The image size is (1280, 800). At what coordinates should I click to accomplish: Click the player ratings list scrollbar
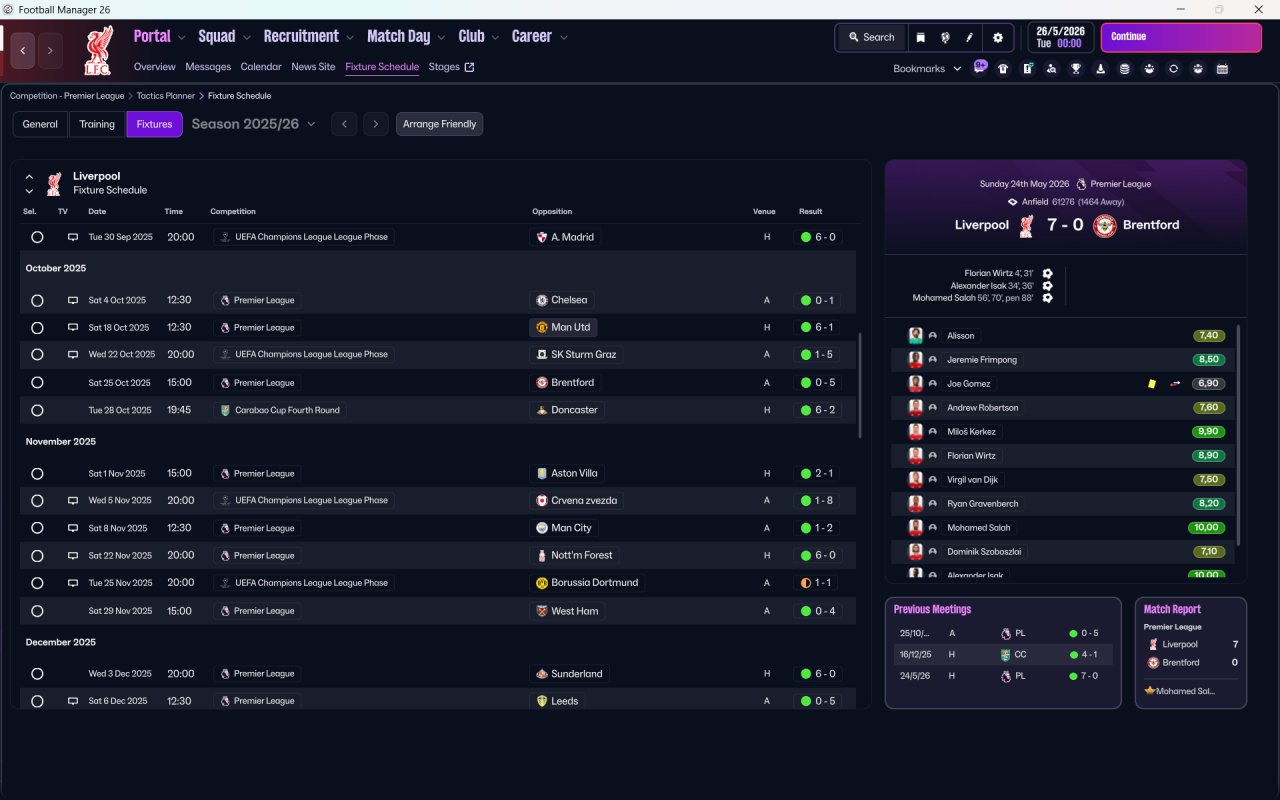[1238, 434]
